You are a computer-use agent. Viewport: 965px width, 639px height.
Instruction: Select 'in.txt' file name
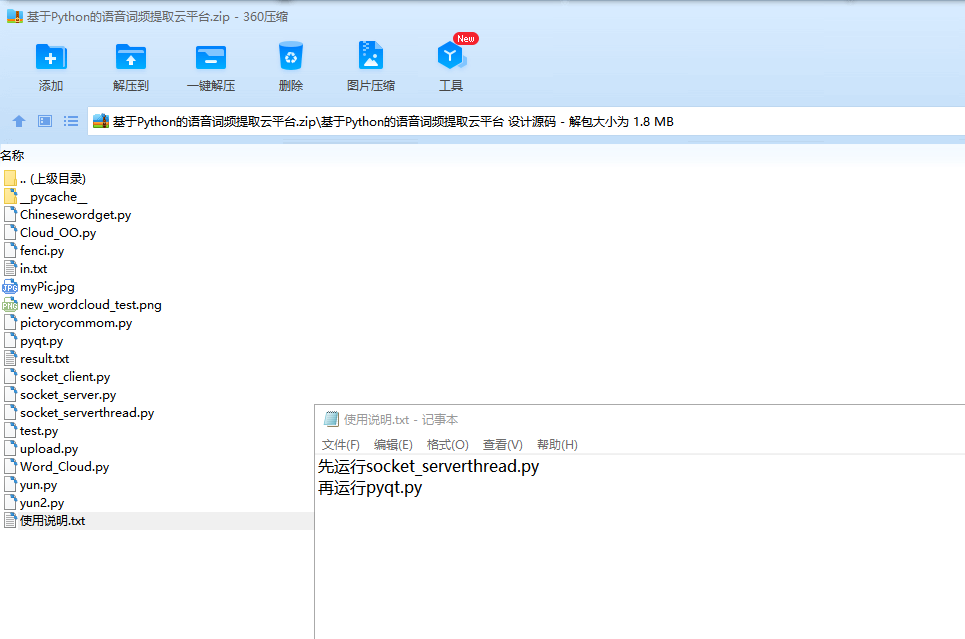(33, 268)
